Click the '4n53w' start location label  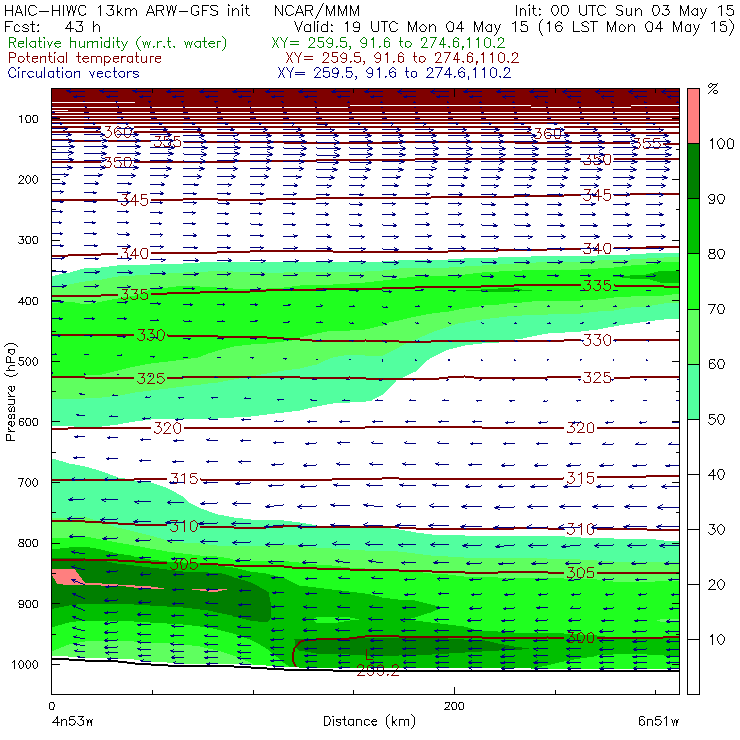(x=72, y=722)
